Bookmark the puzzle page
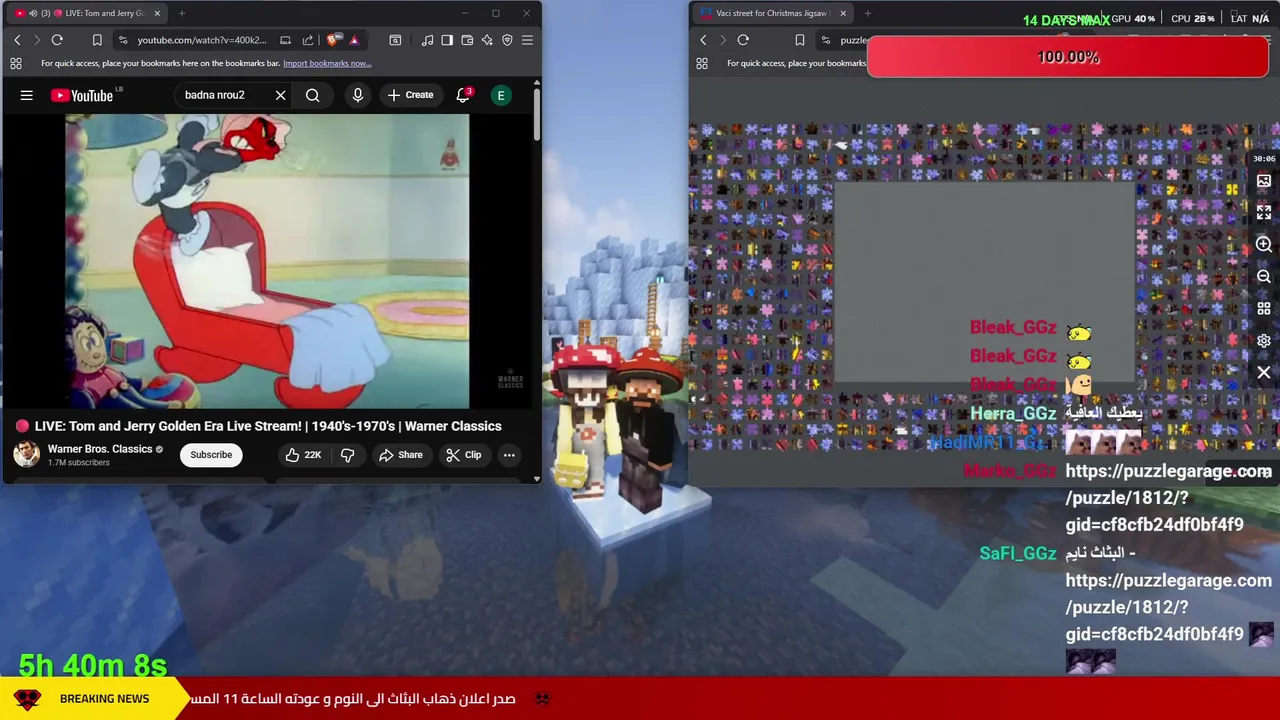1280x720 pixels. click(799, 40)
